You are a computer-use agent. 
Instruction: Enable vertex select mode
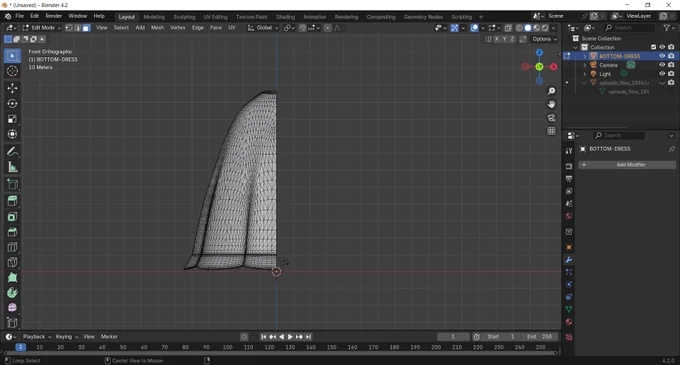point(69,28)
